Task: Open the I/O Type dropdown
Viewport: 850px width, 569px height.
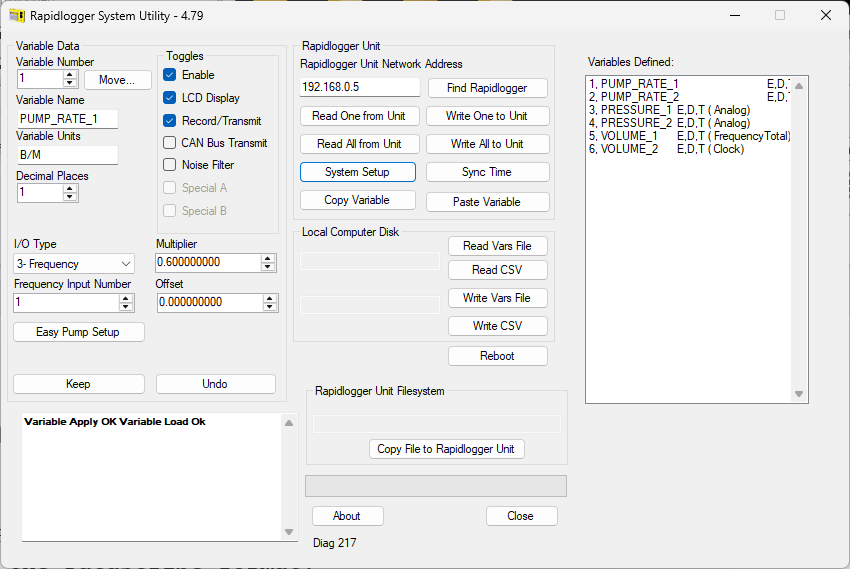Action: pyautogui.click(x=74, y=264)
